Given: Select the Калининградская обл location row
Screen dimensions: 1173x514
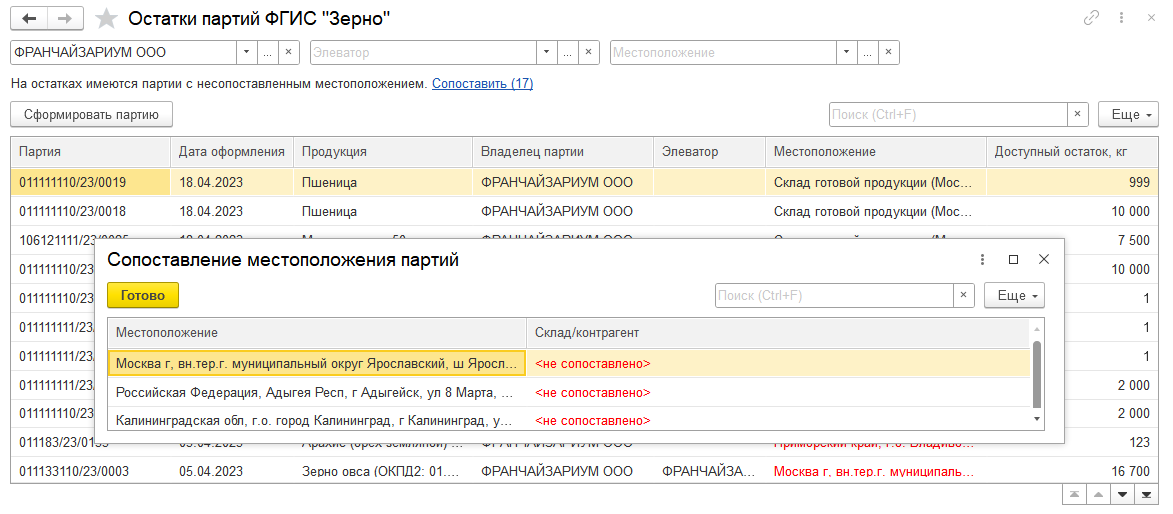Looking at the screenshot, I should click(316, 420).
